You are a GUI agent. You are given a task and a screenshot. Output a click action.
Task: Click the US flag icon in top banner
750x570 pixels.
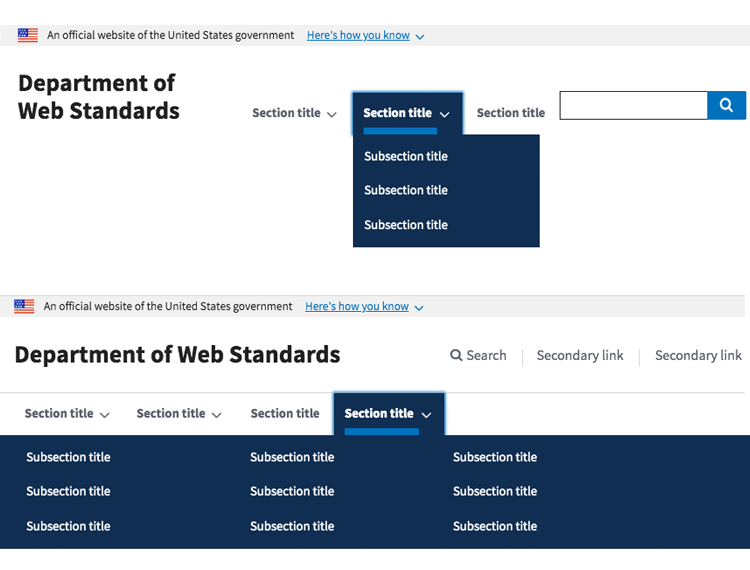pyautogui.click(x=28, y=35)
